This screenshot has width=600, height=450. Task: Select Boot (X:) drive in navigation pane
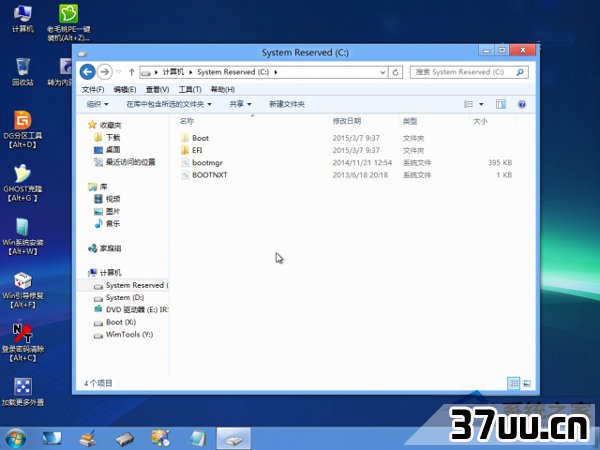(x=115, y=322)
